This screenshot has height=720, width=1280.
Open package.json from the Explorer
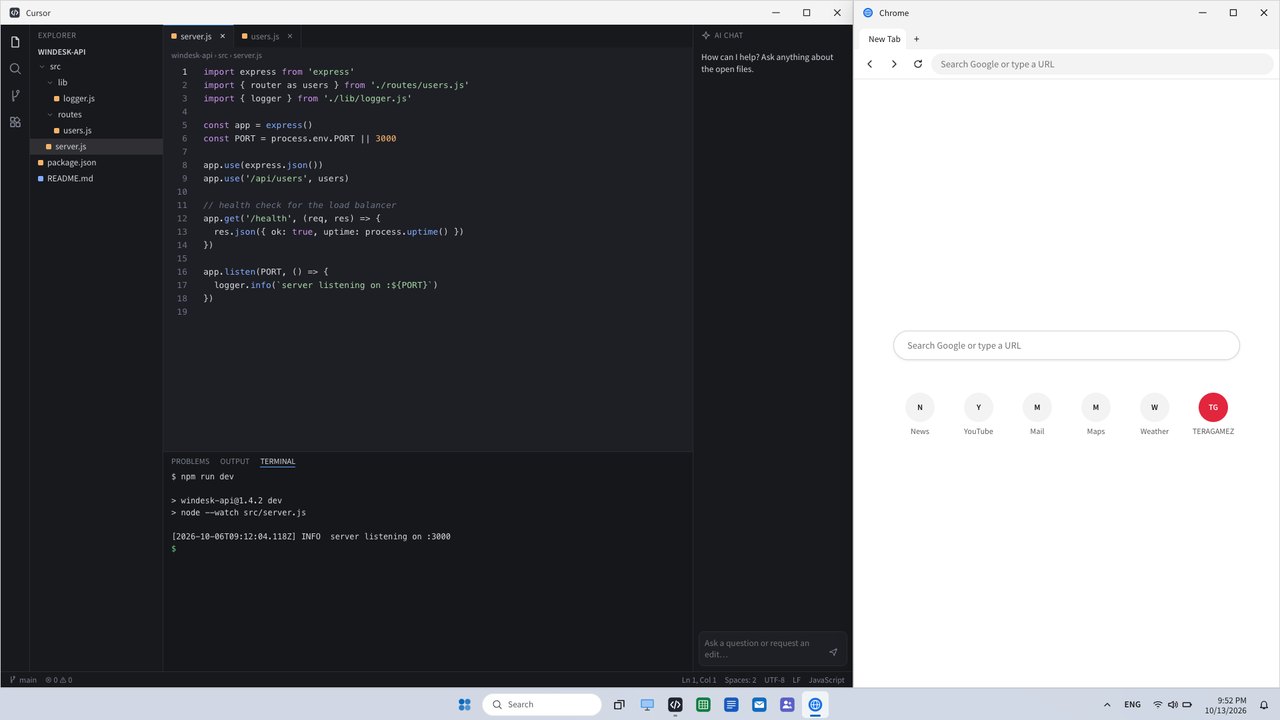click(96, 163)
